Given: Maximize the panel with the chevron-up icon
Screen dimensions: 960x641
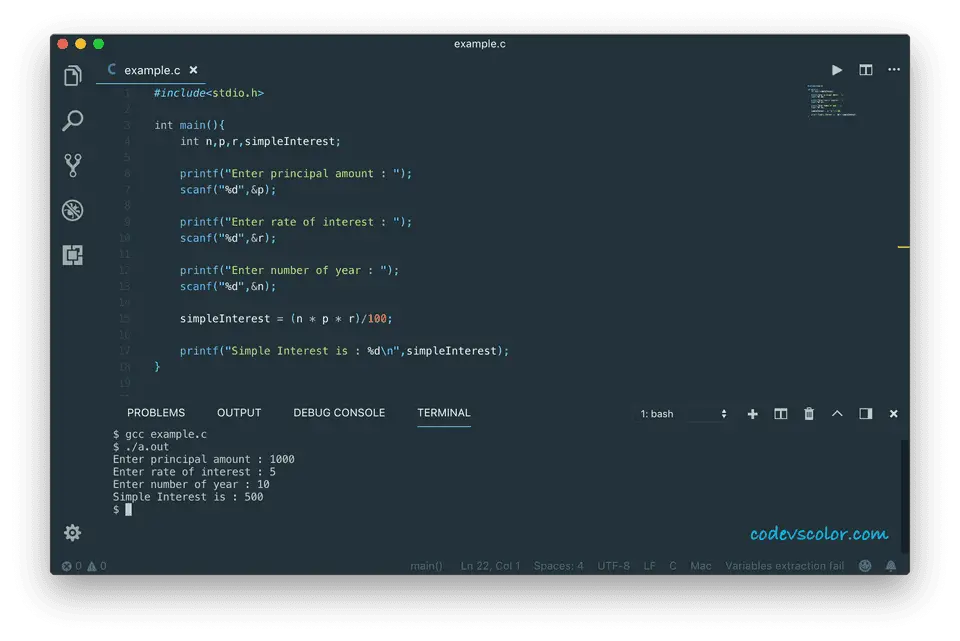Looking at the screenshot, I should (837, 414).
